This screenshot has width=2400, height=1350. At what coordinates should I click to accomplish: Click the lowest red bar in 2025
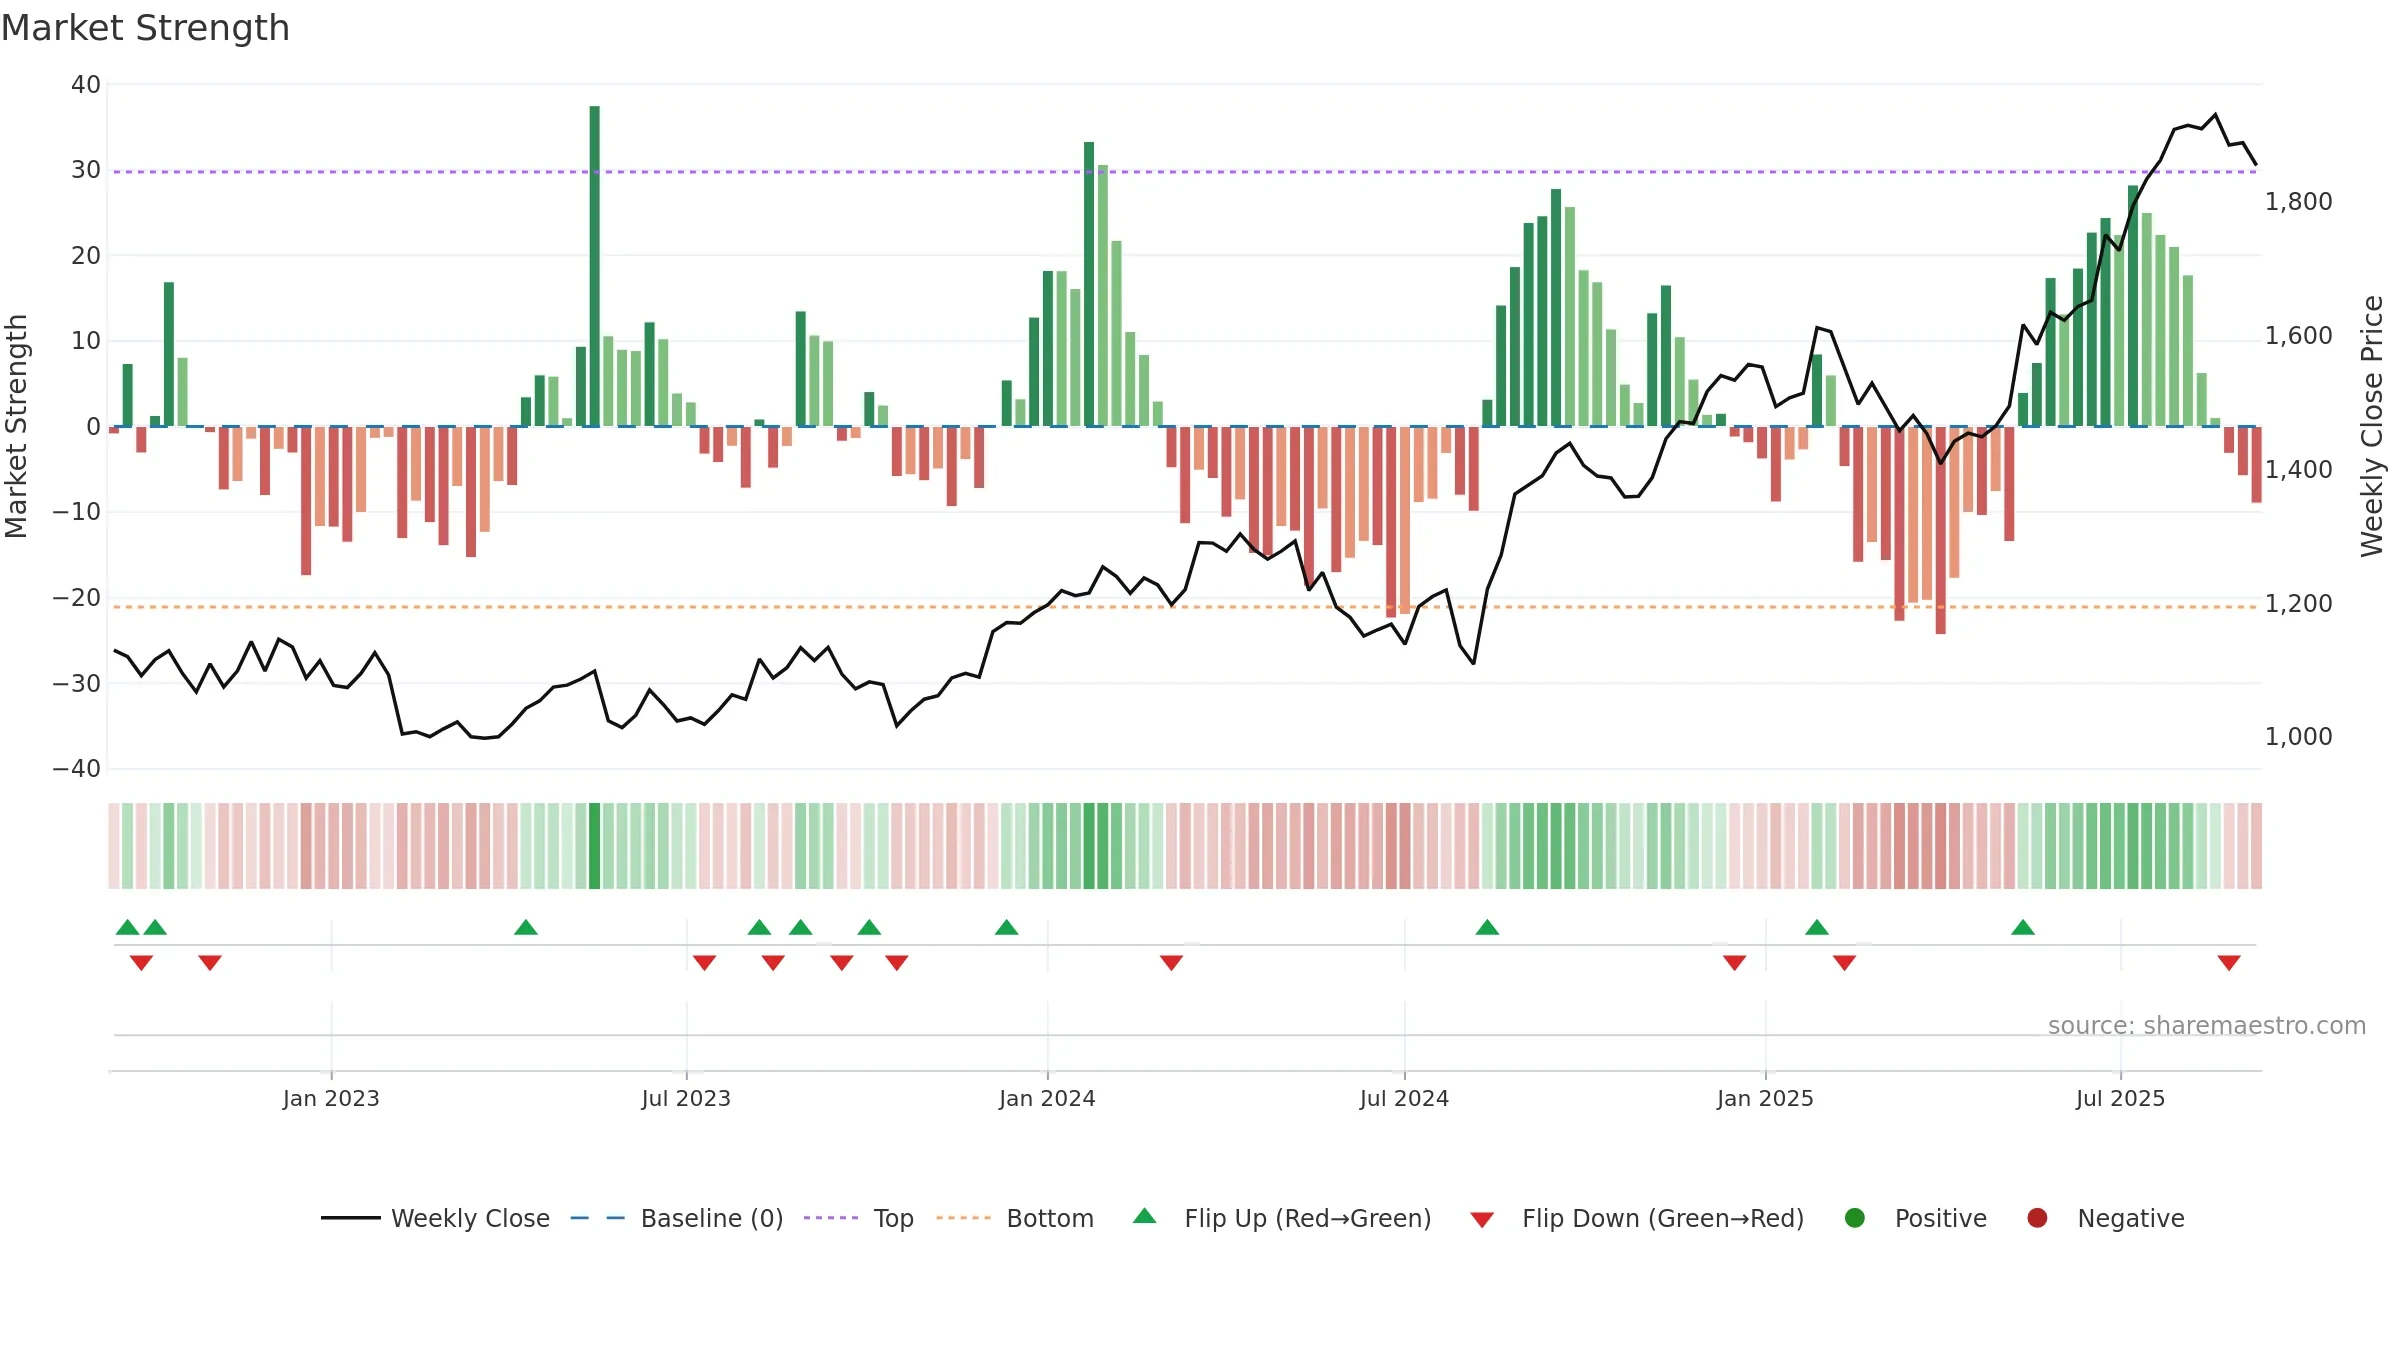coord(1941,530)
